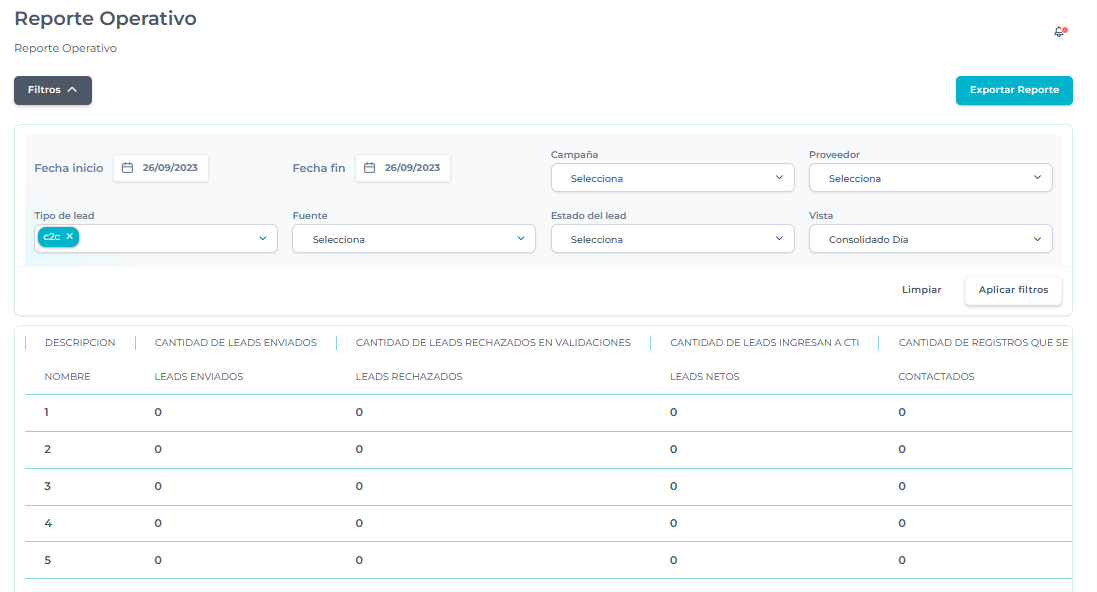Click Aplicar filtros button

[1013, 289]
